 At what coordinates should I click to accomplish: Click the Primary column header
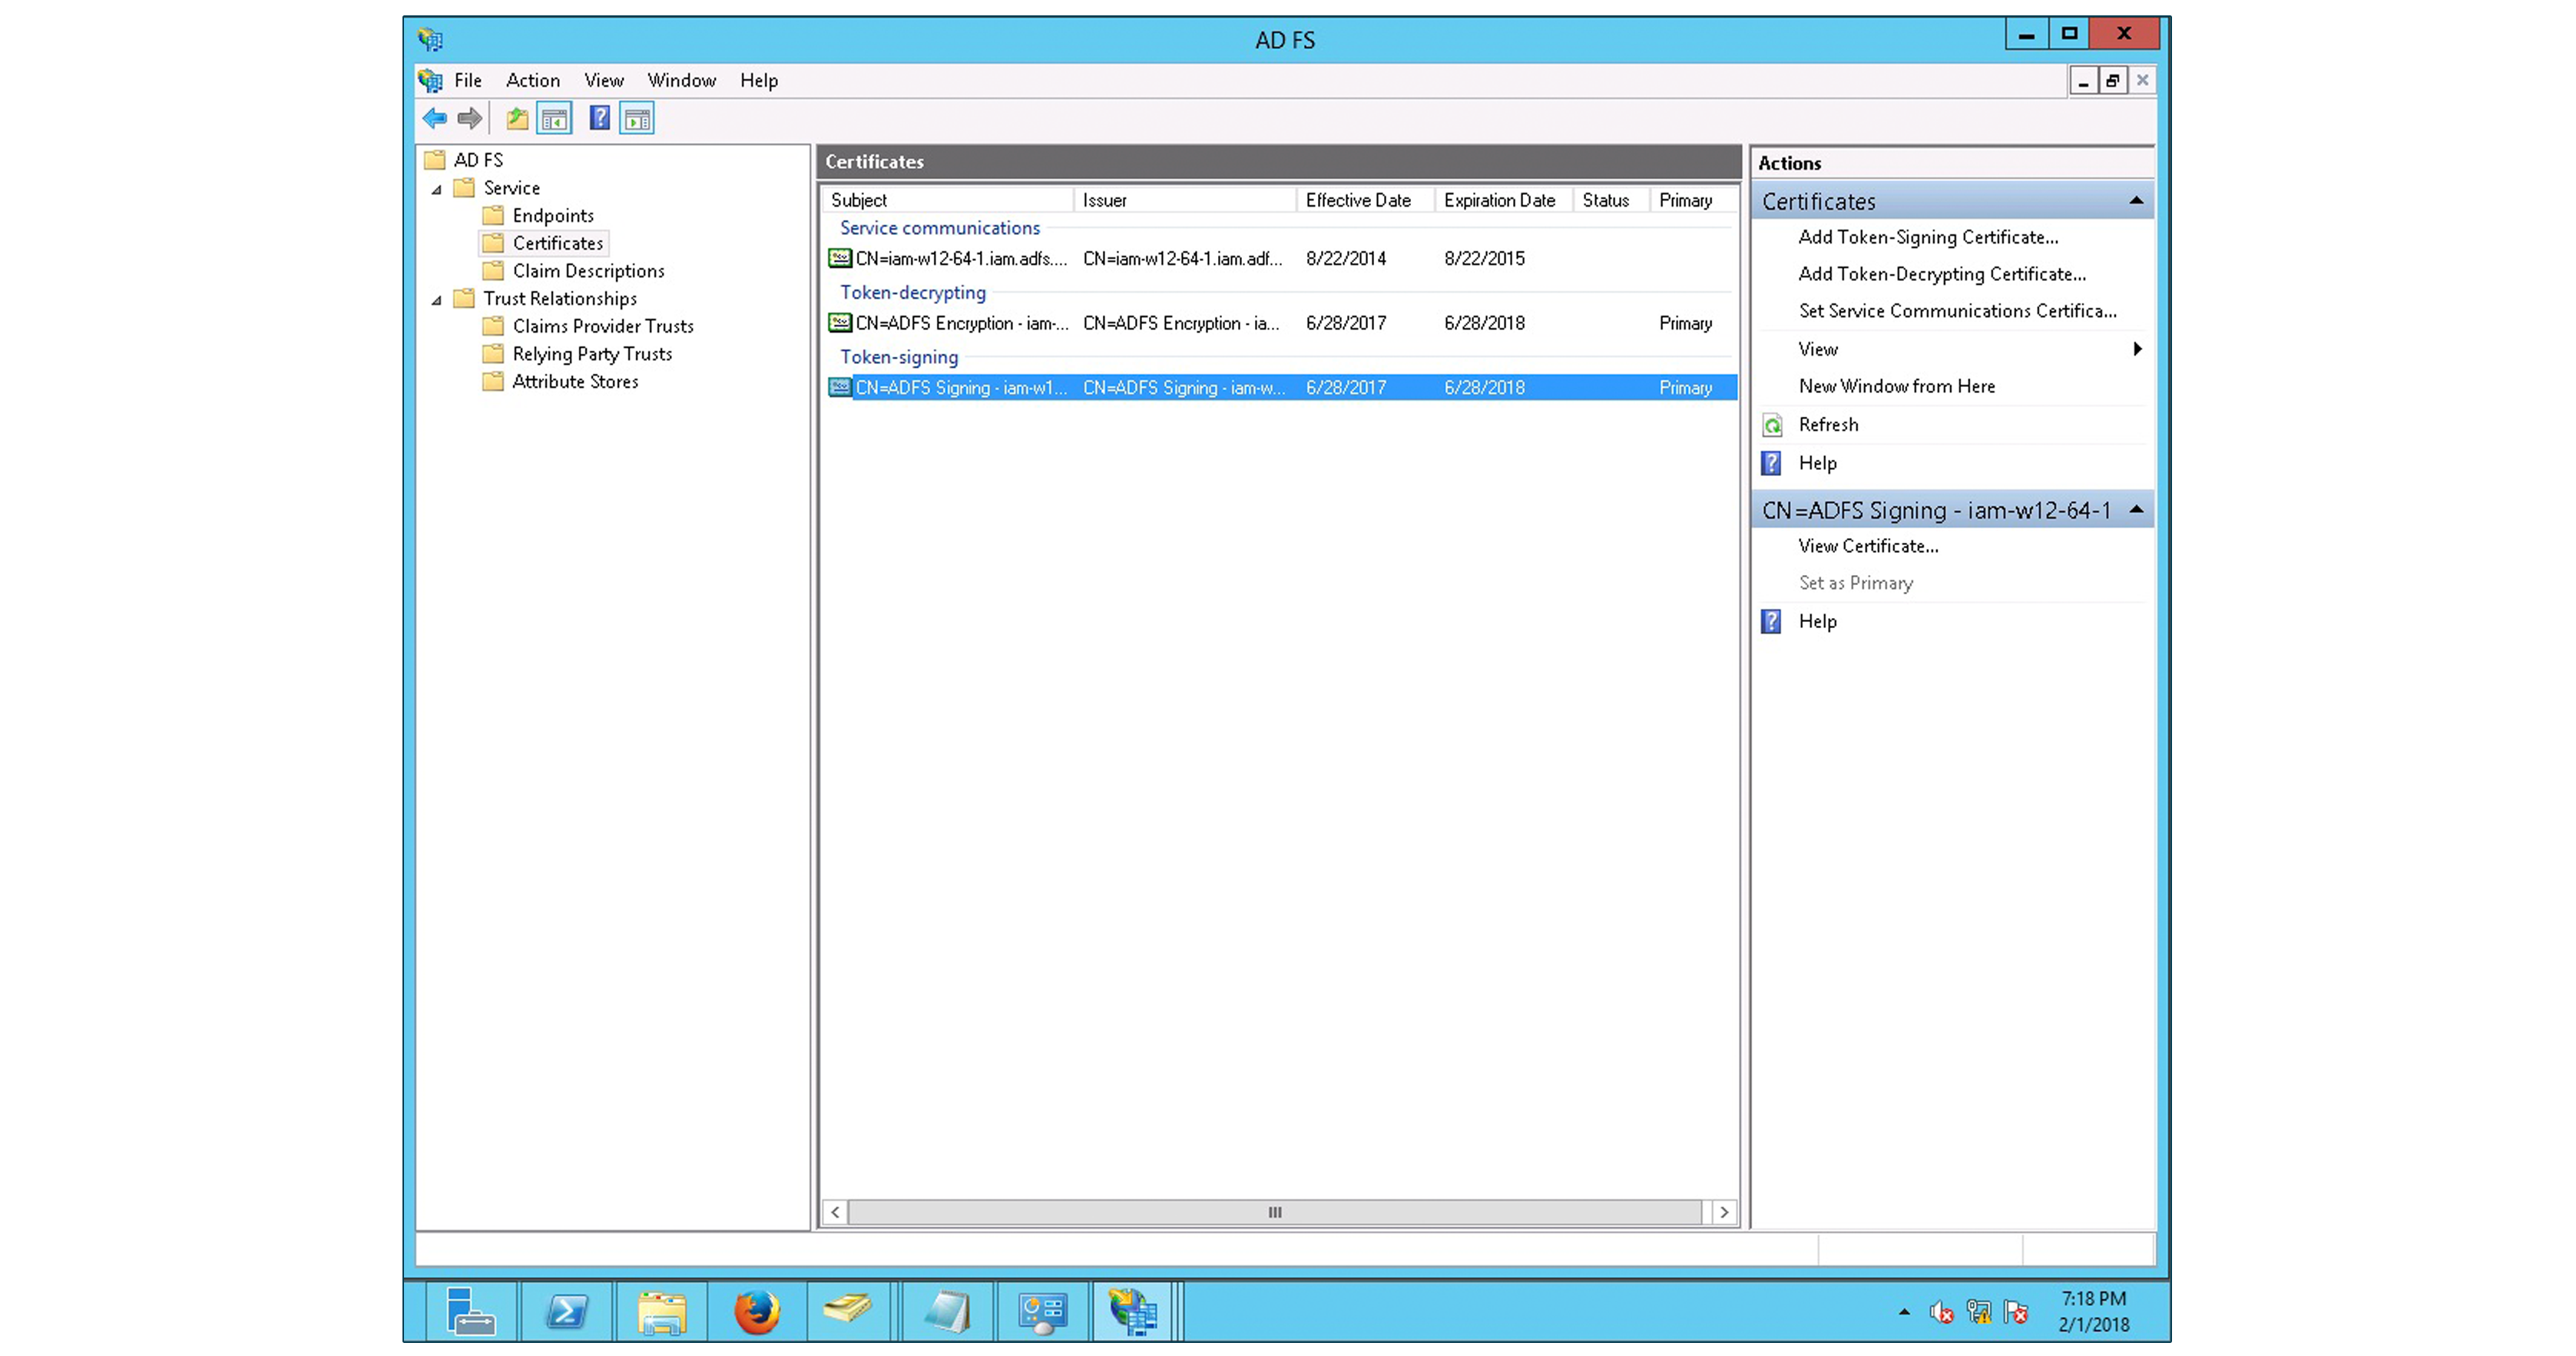click(1692, 200)
